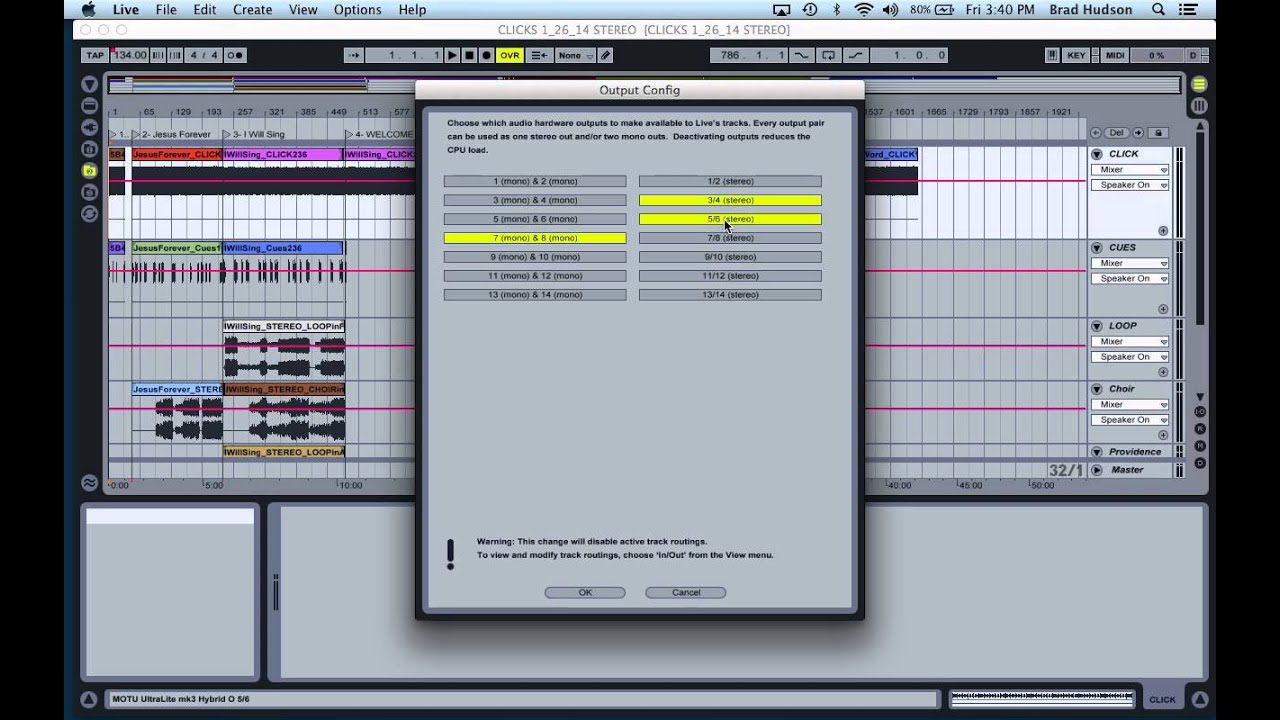The height and width of the screenshot is (720, 1280).
Task: Click the global Record button
Action: (486, 55)
